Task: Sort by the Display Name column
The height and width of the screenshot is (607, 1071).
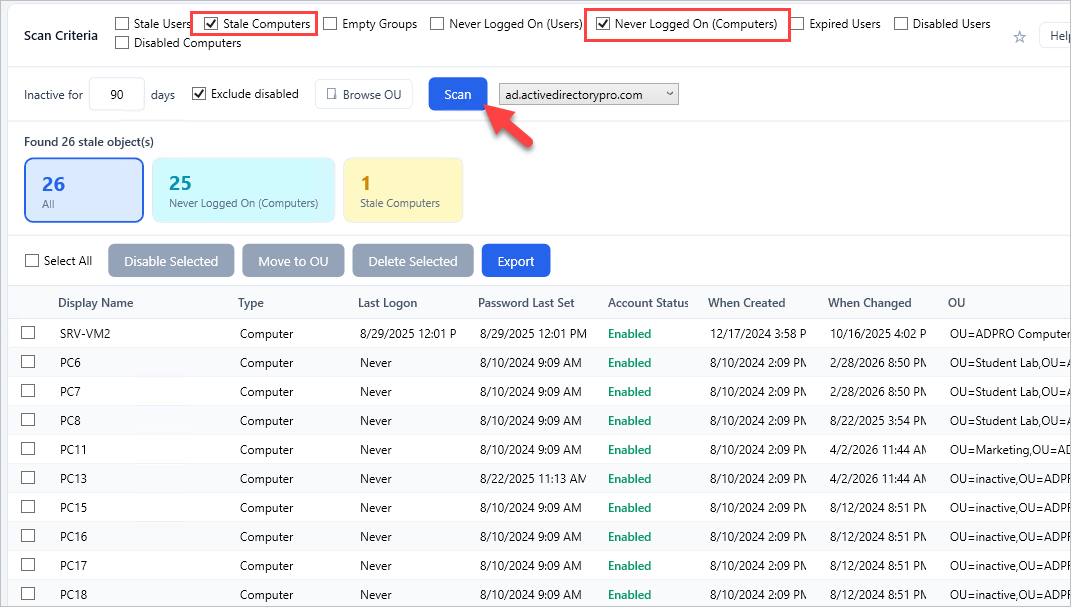Action: click(x=96, y=302)
